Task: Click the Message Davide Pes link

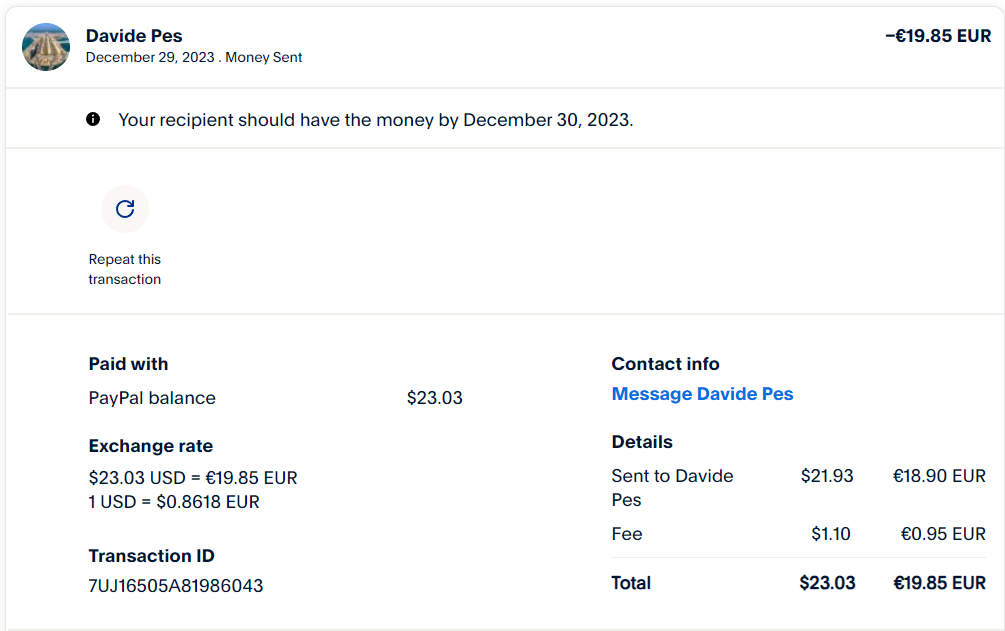Action: (x=702, y=394)
